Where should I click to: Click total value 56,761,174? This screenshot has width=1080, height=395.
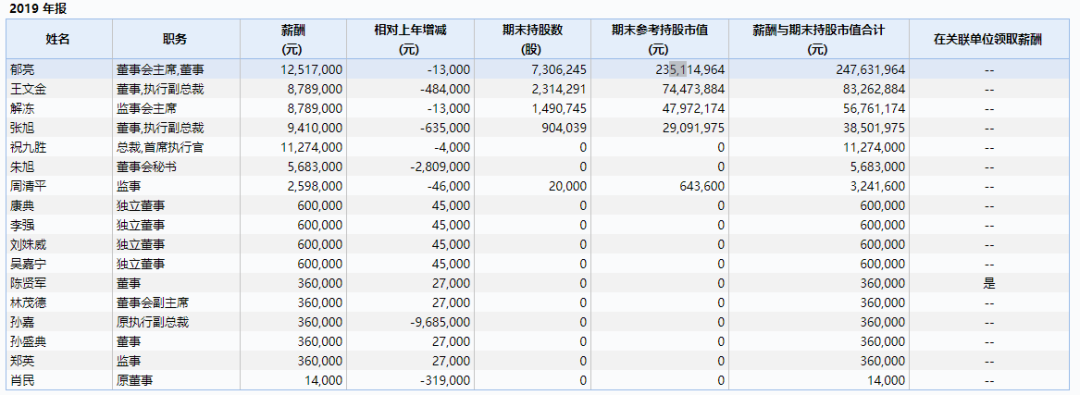click(873, 109)
